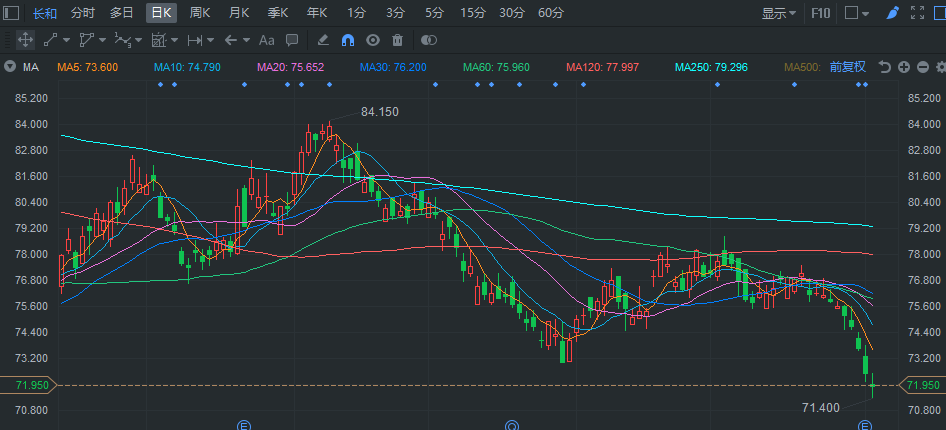This screenshot has height=430, width=946.
Task: Delete all drawings with trash icon
Action: [397, 40]
